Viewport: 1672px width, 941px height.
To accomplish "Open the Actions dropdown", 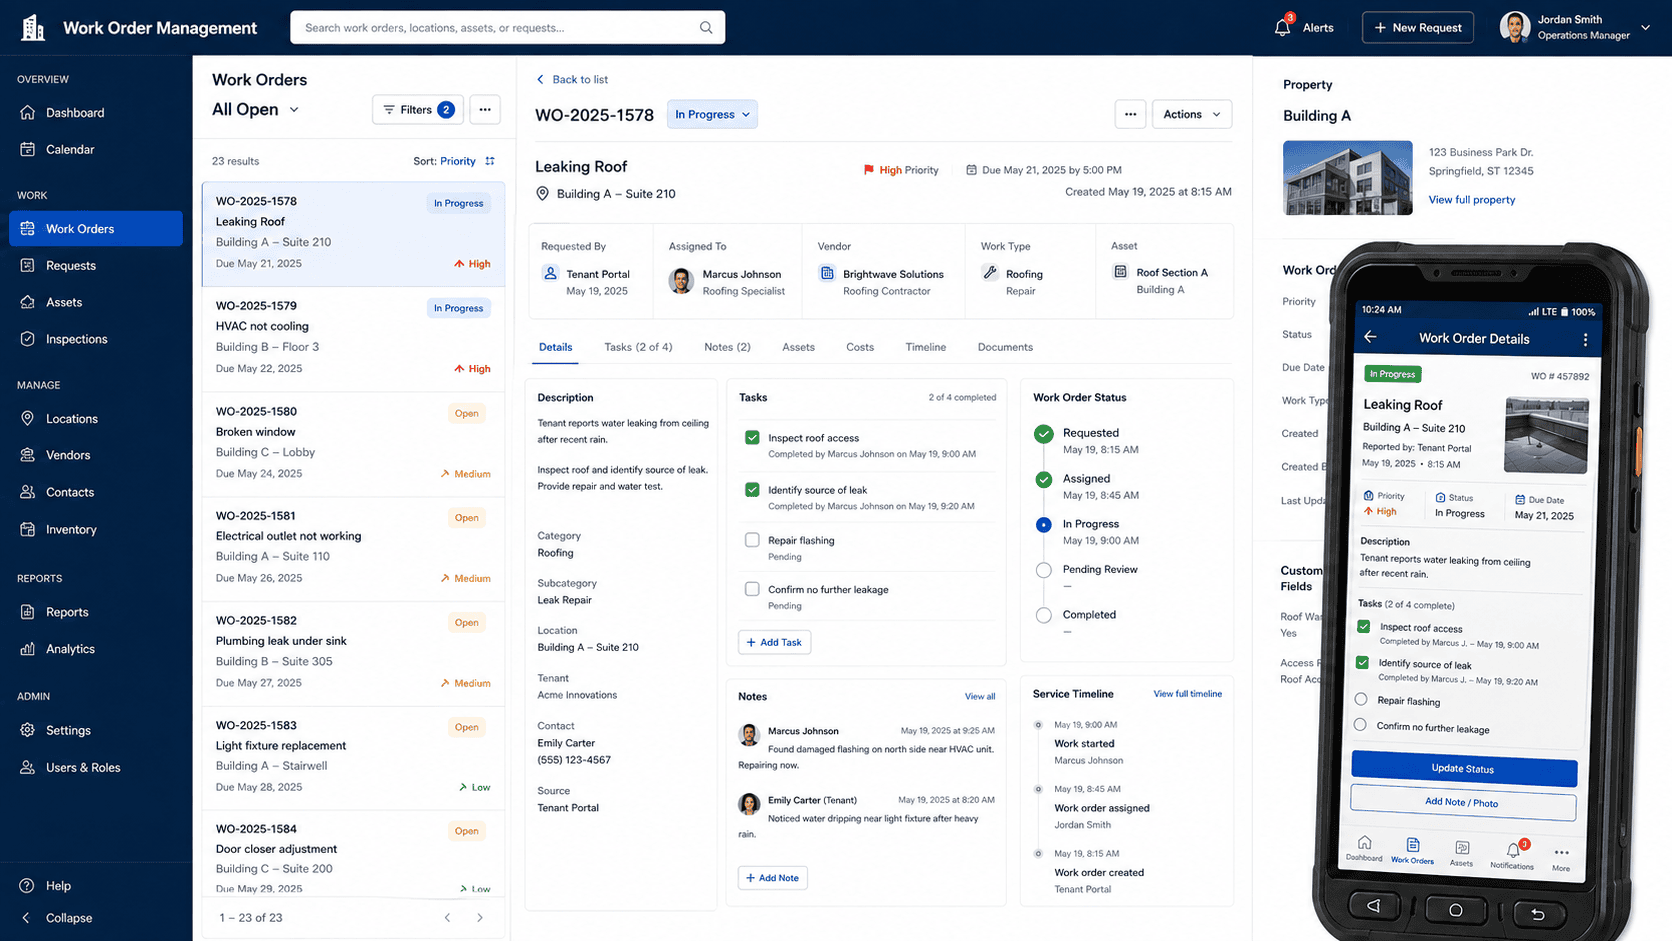I will click(x=1192, y=114).
